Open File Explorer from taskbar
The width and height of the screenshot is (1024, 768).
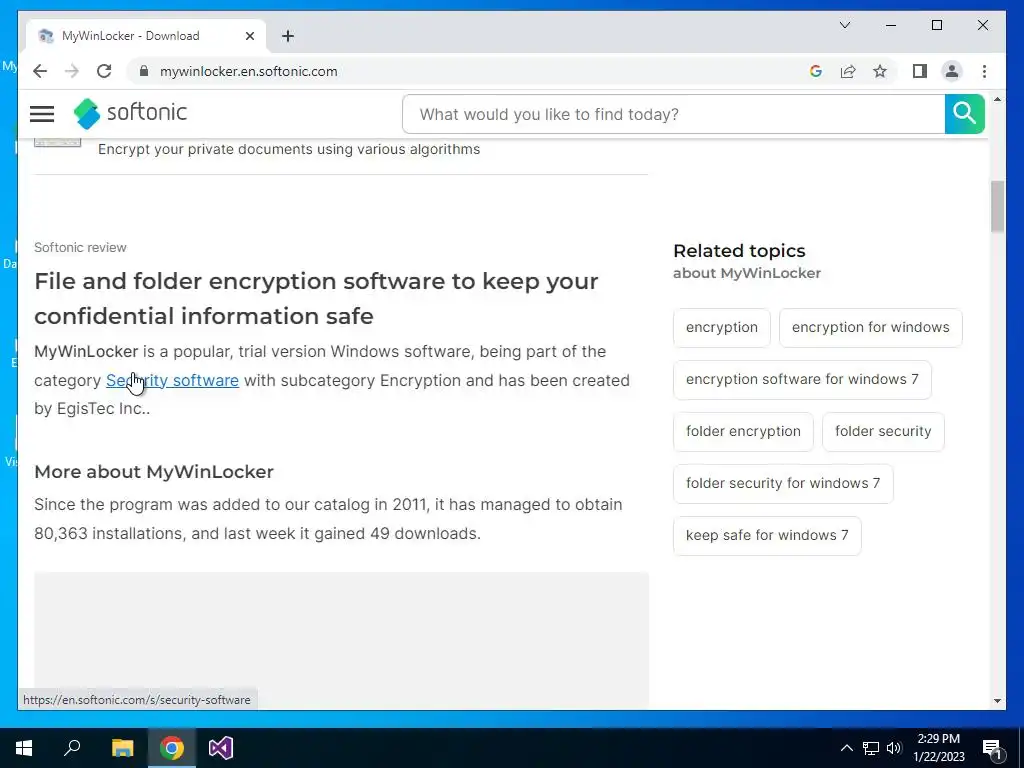122,748
